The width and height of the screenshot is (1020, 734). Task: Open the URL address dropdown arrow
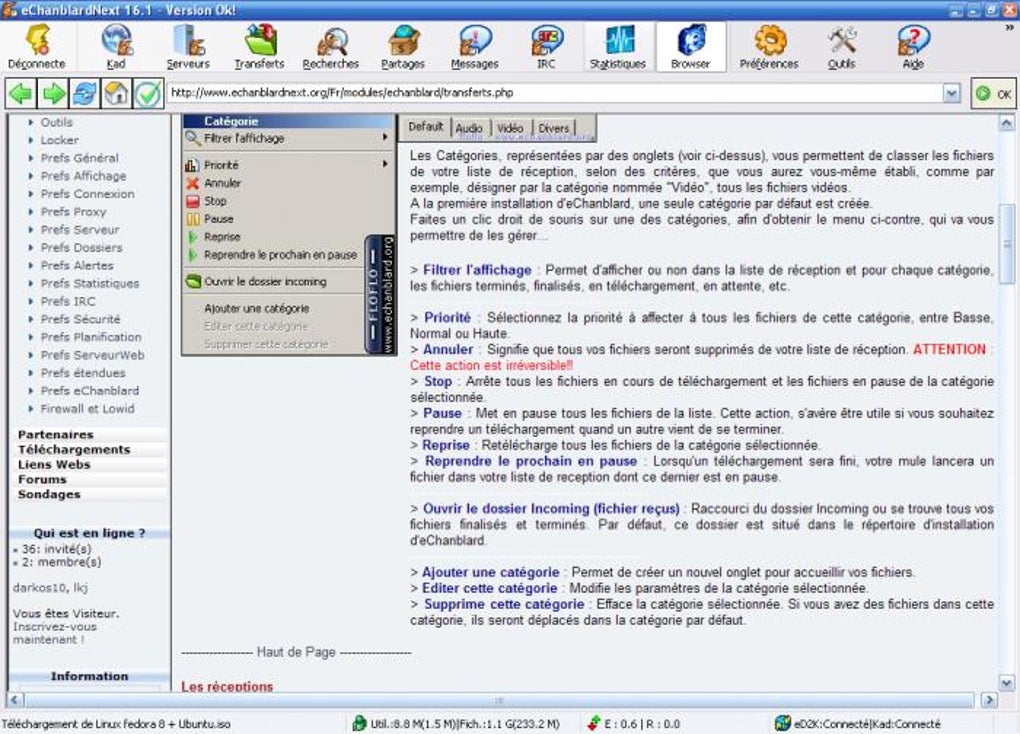pos(952,93)
